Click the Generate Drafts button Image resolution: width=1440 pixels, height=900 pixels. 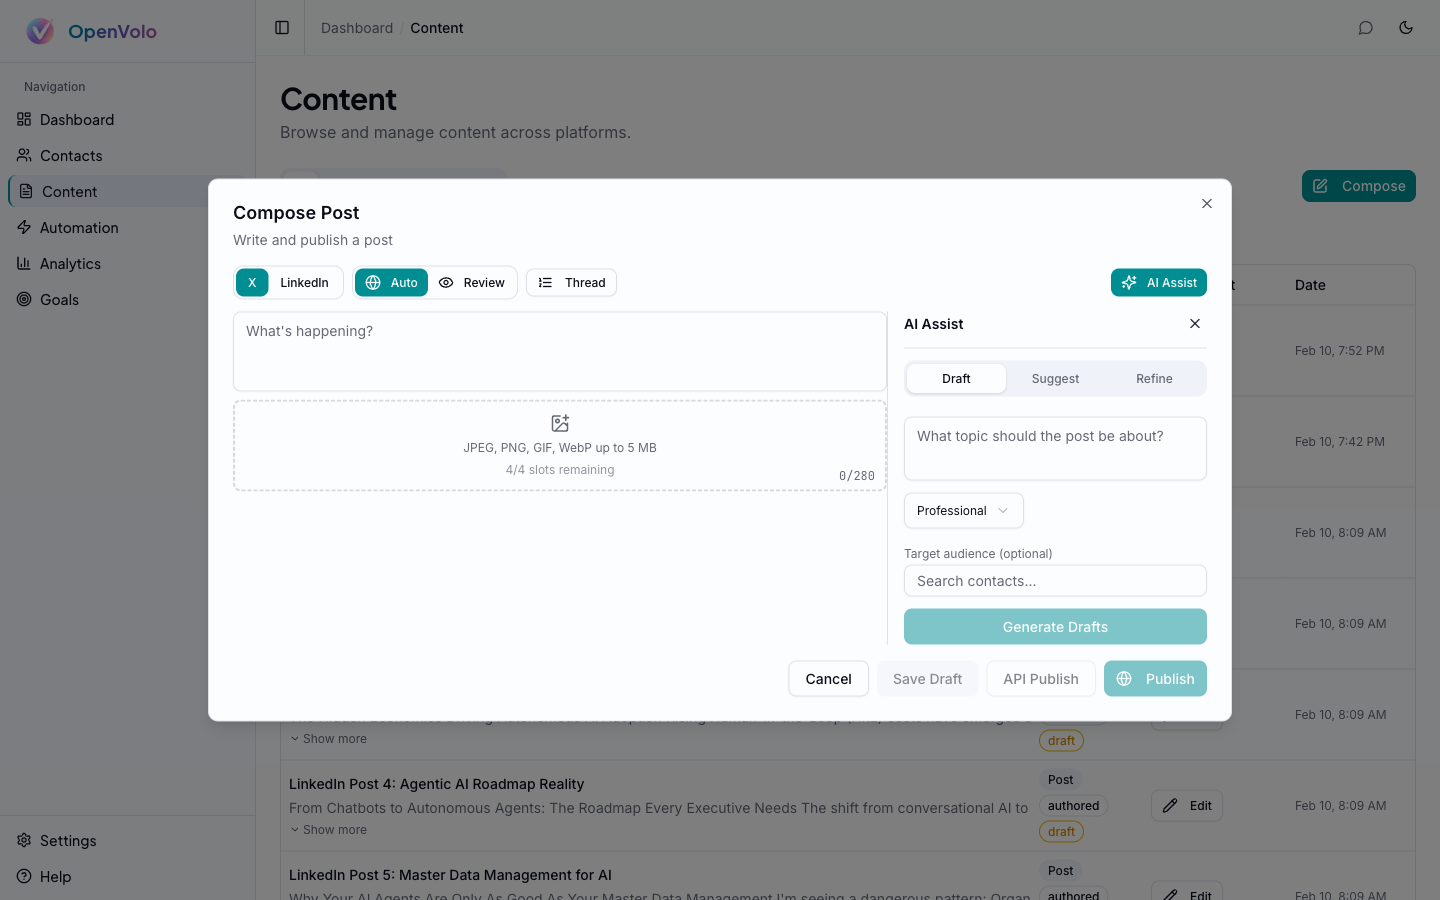1055,626
